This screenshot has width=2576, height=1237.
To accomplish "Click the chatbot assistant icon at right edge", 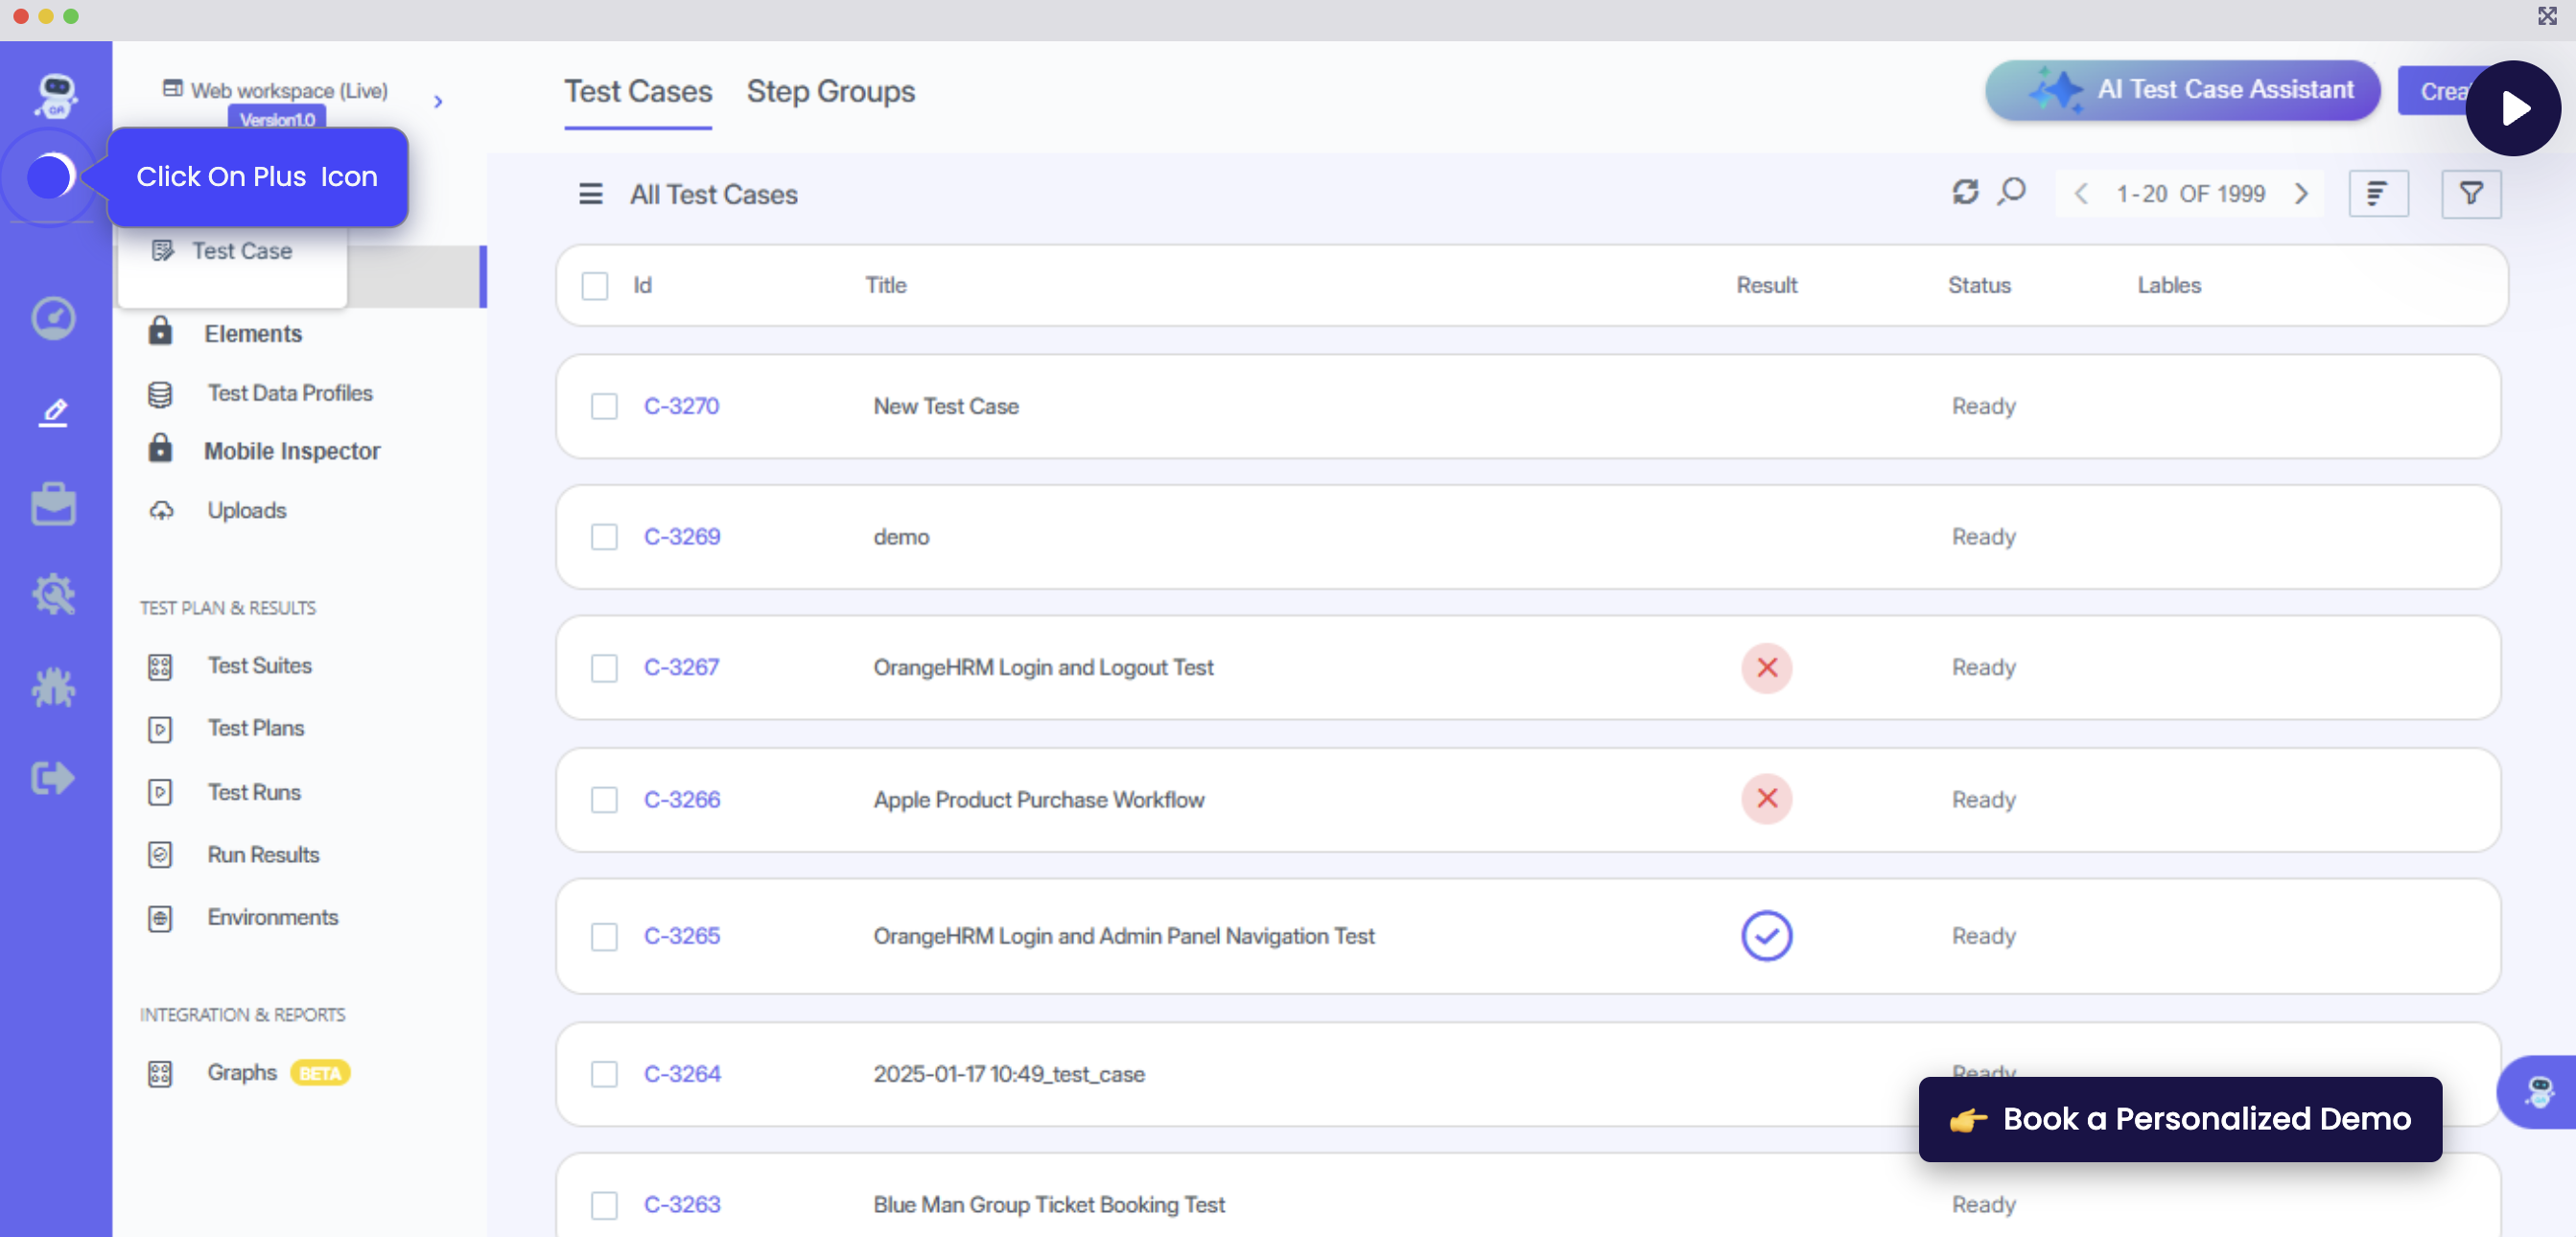I will coord(2538,1091).
